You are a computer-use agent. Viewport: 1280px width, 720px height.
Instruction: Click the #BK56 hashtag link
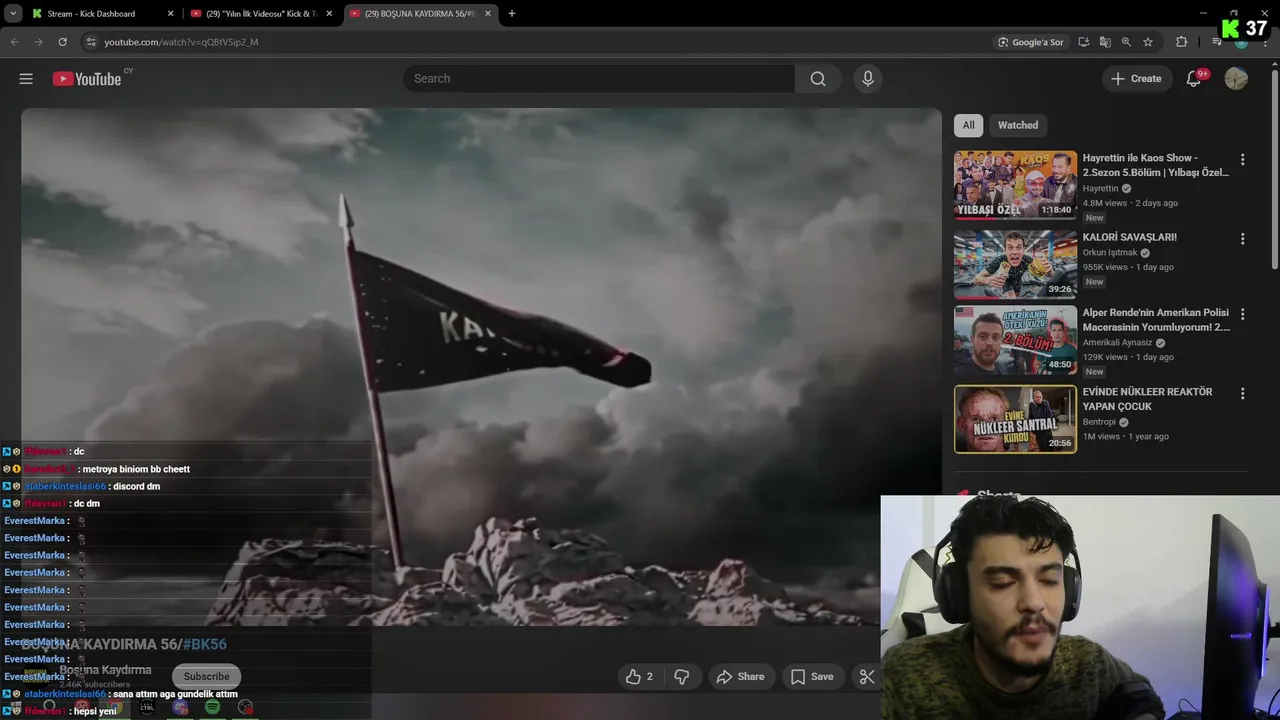tap(205, 645)
